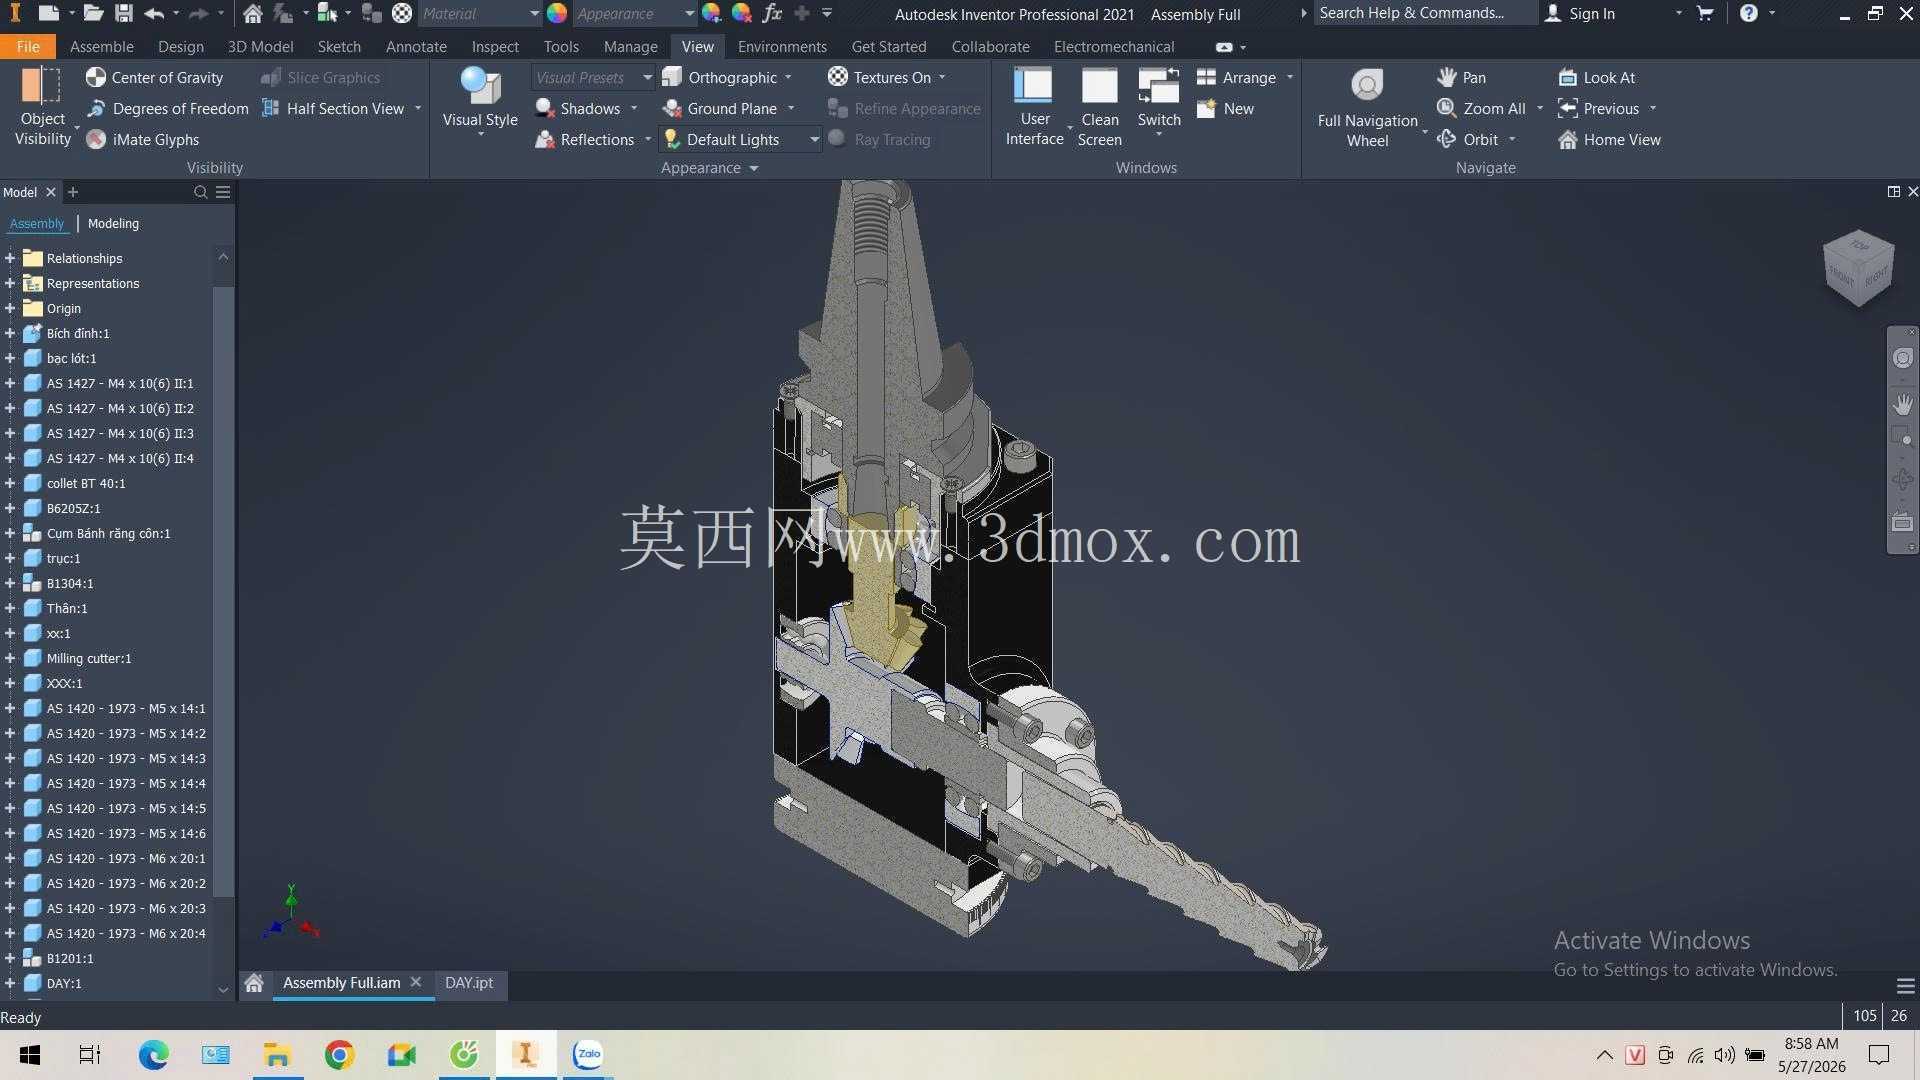The image size is (1920, 1080).
Task: Open the Help menu icon
Action: 1748,13
